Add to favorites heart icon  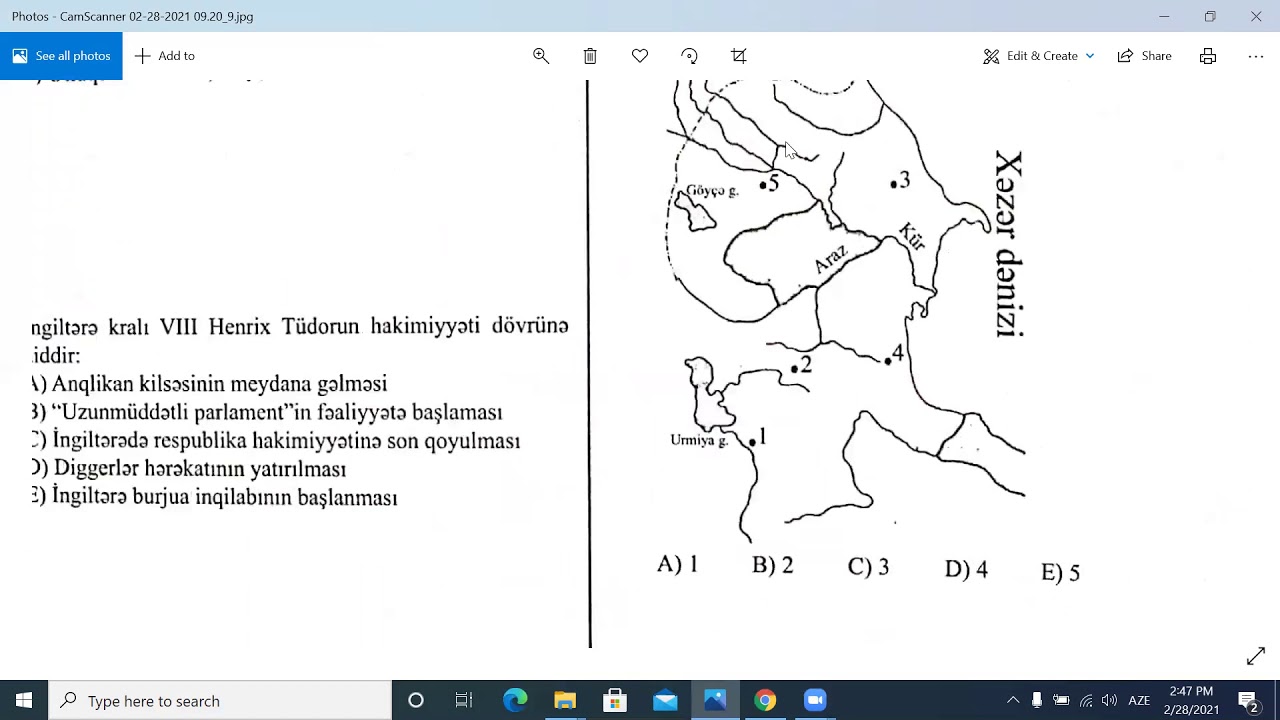(x=640, y=56)
